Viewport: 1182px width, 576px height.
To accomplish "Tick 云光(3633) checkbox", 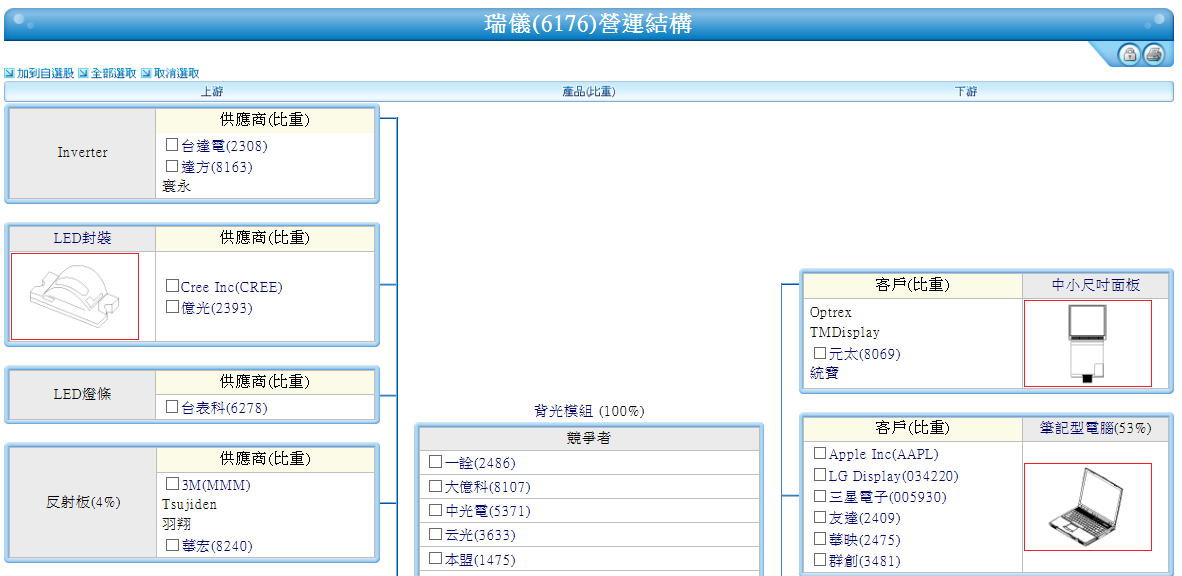I will [435, 534].
